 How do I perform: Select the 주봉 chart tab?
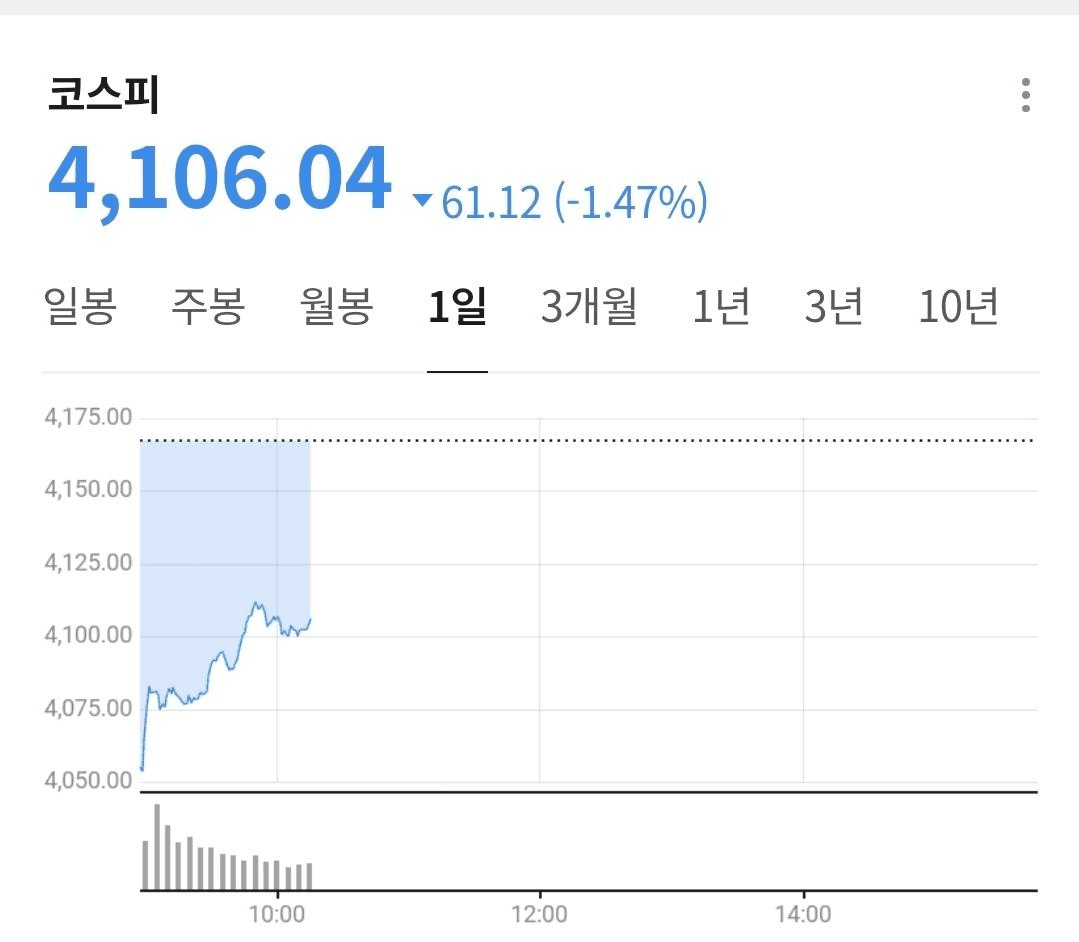(208, 307)
